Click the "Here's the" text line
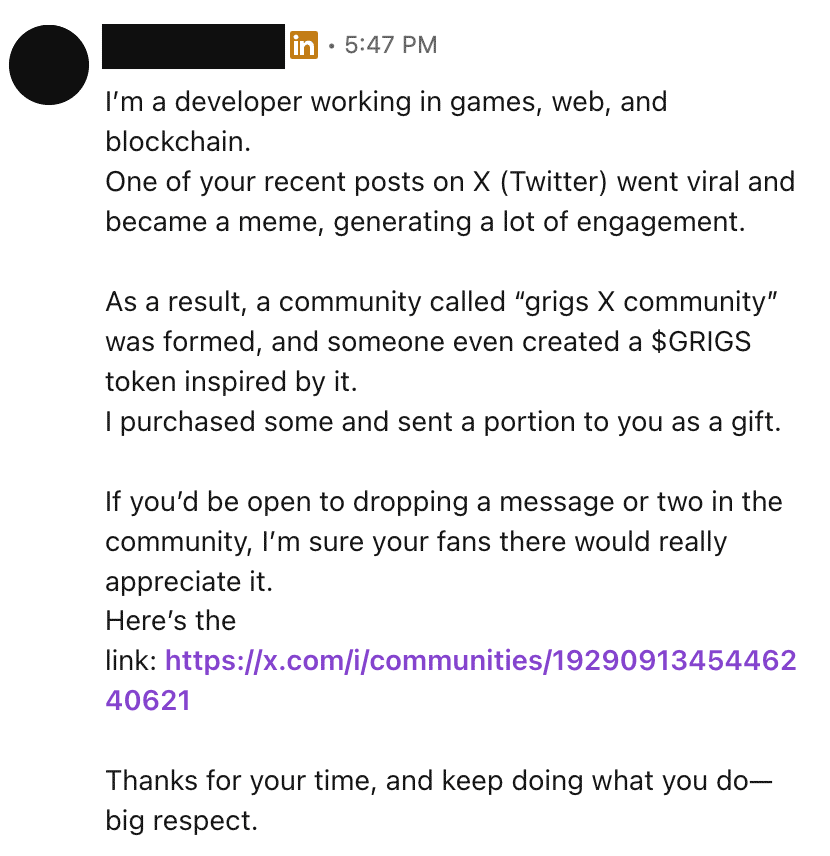 [171, 621]
